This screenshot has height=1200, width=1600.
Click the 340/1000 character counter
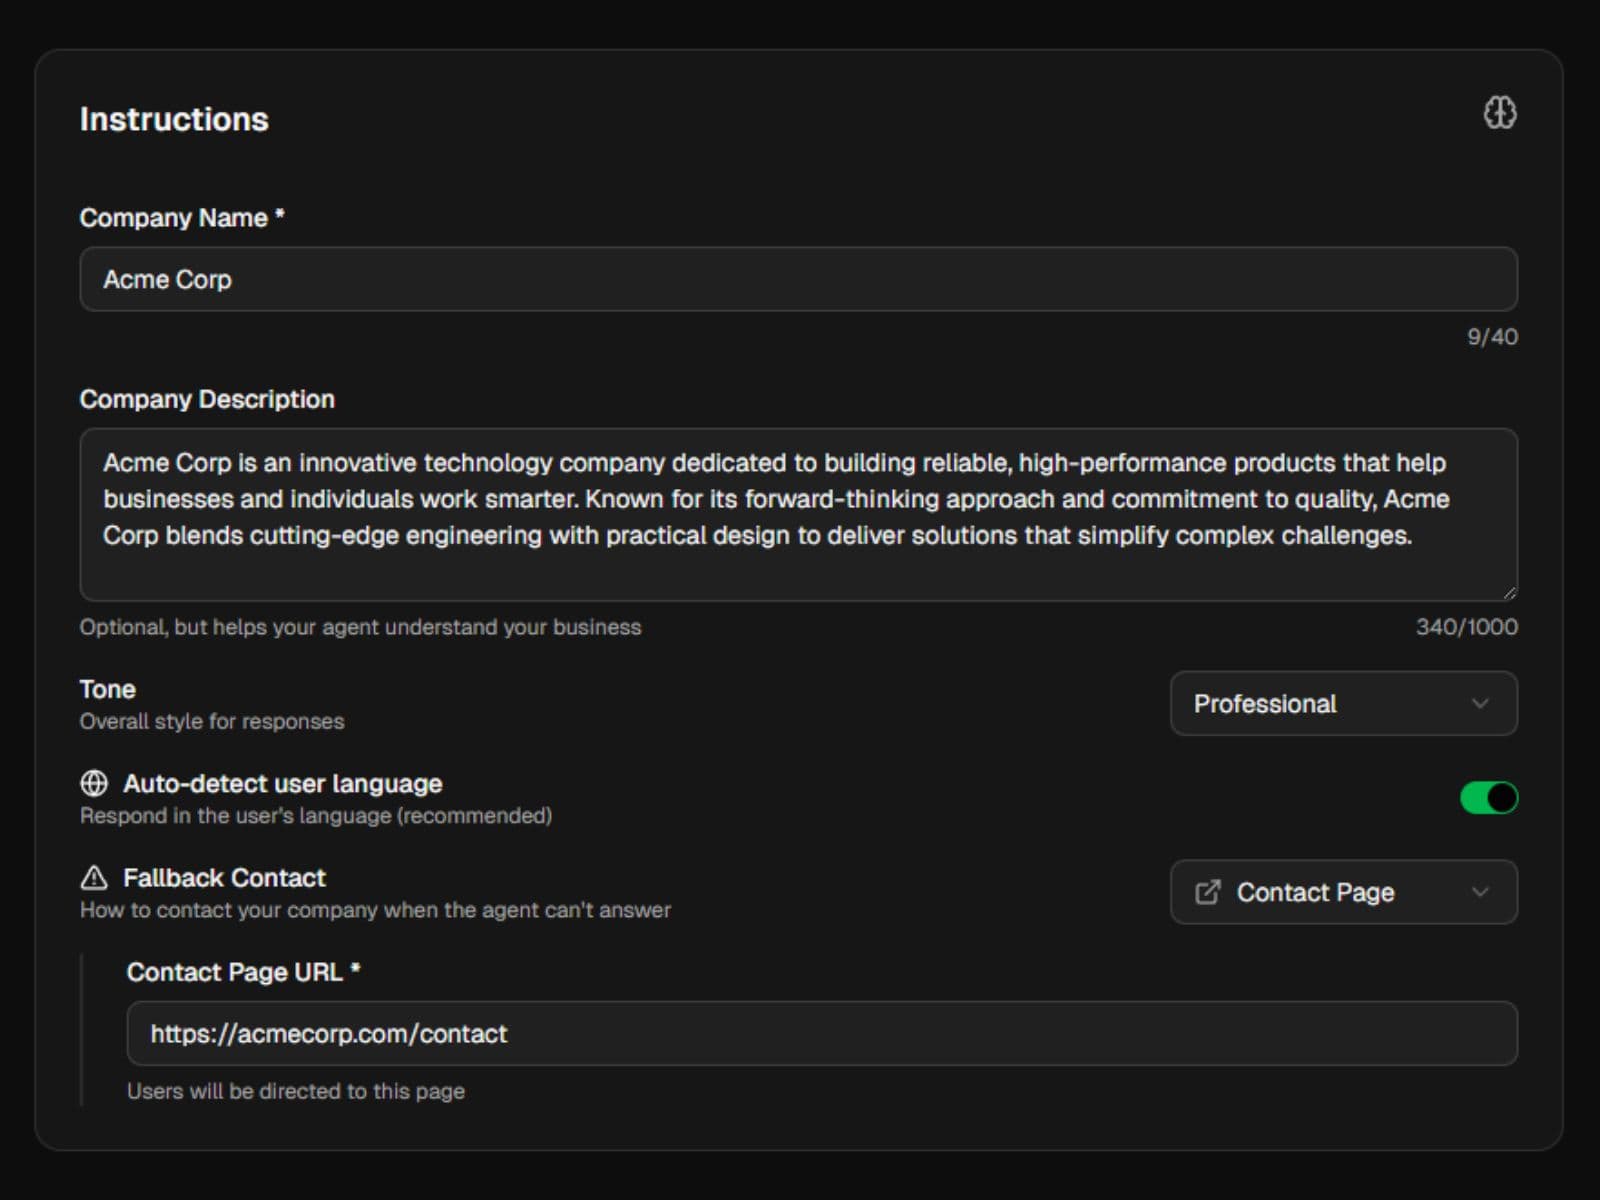click(1466, 627)
